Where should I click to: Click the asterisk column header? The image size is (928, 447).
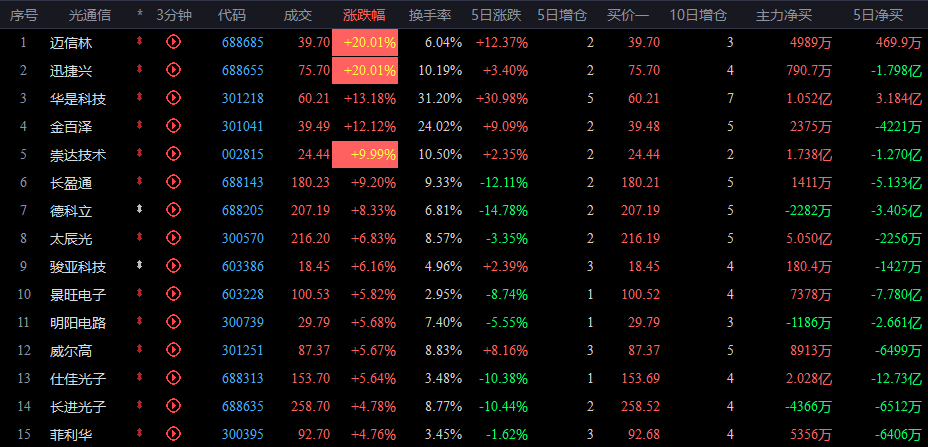point(140,14)
